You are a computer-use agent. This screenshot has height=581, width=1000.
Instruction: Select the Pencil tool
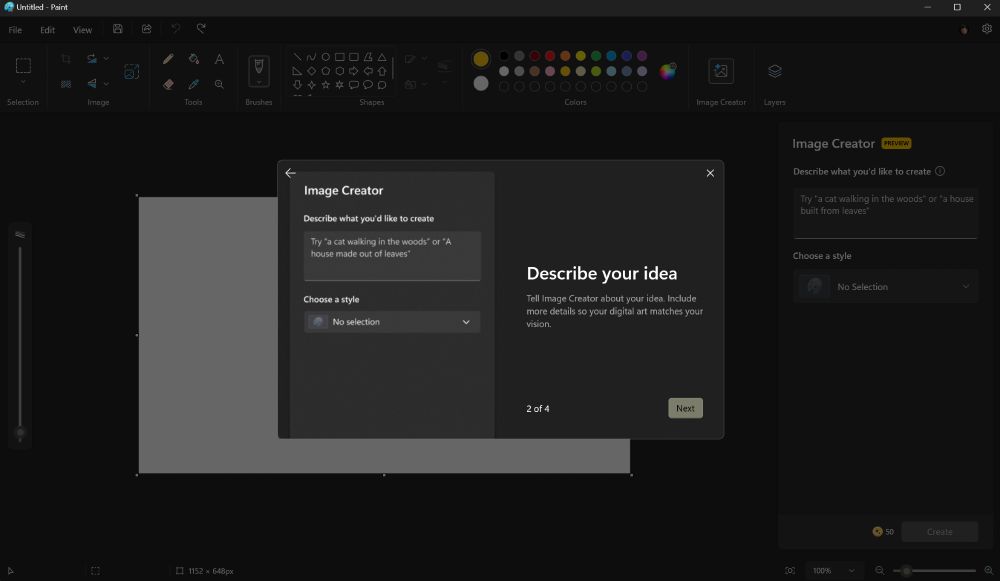(168, 59)
